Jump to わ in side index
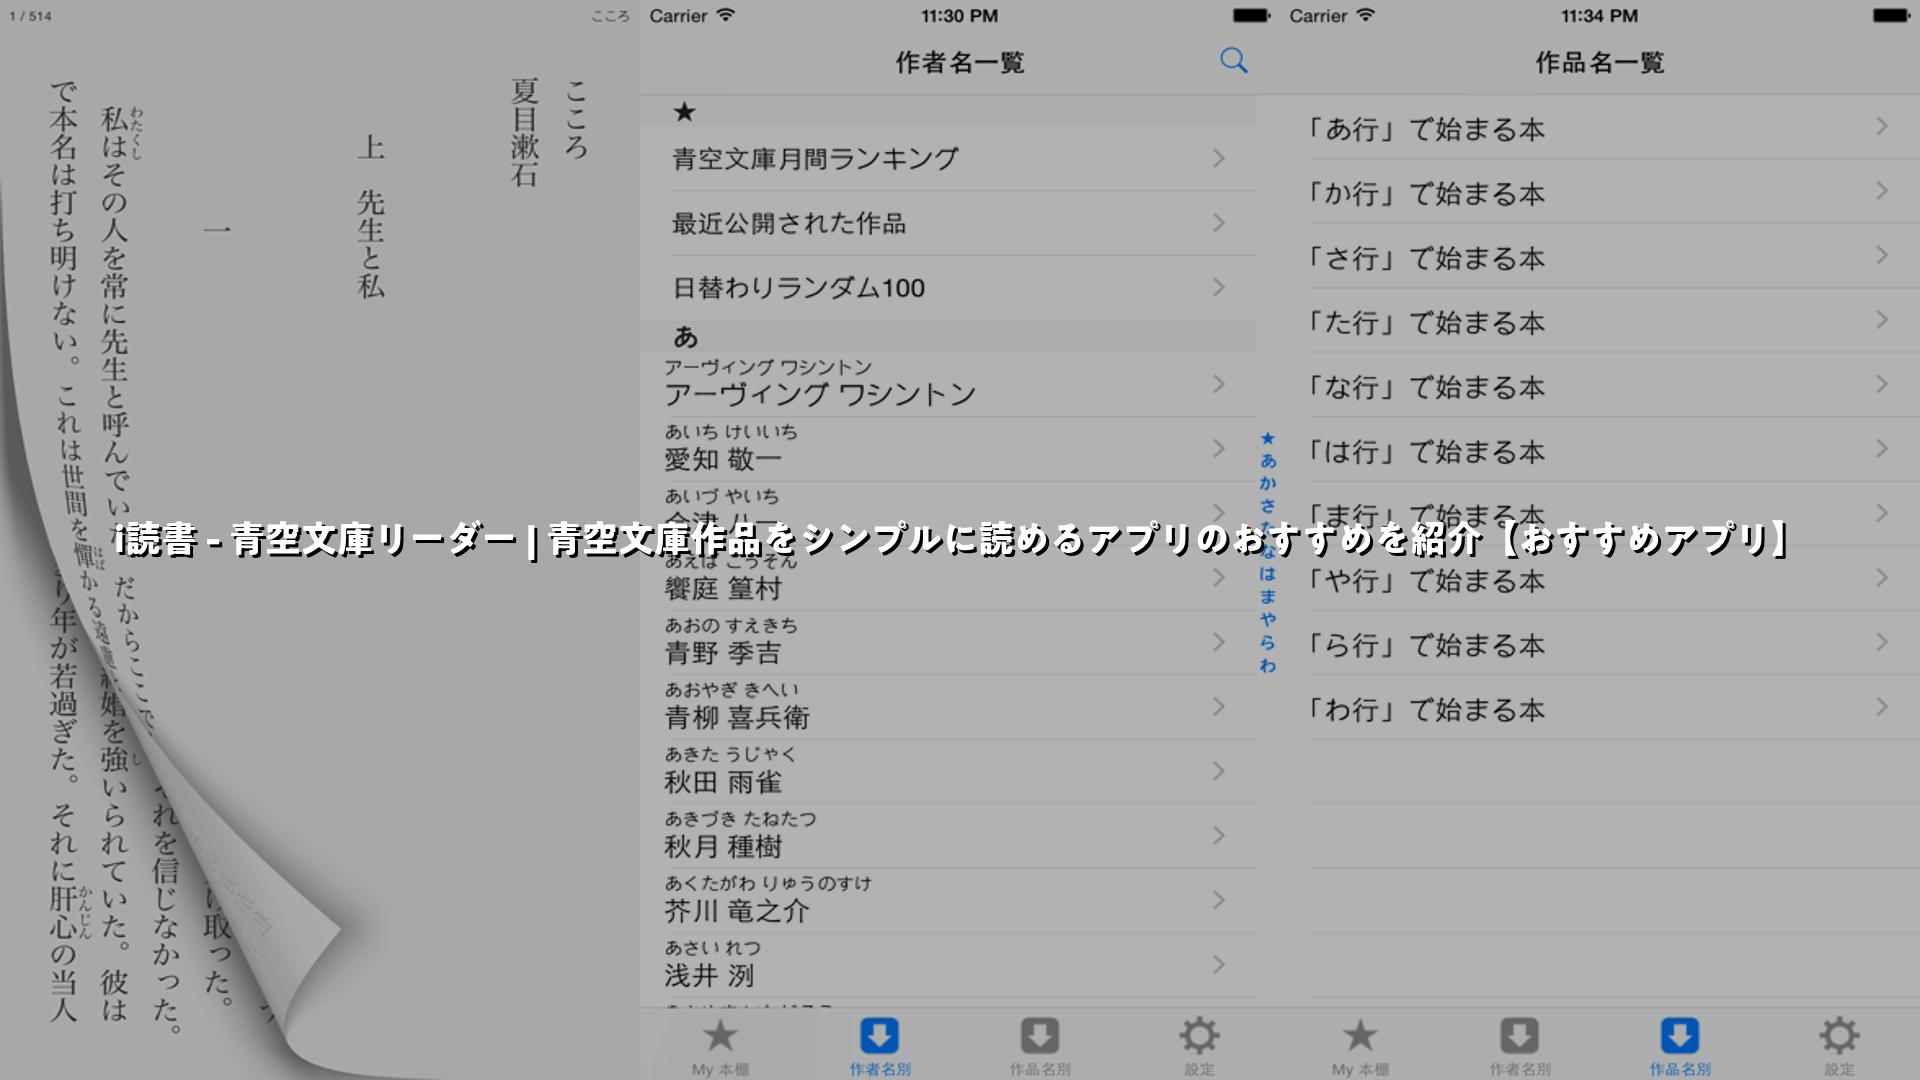 pyautogui.click(x=1268, y=665)
